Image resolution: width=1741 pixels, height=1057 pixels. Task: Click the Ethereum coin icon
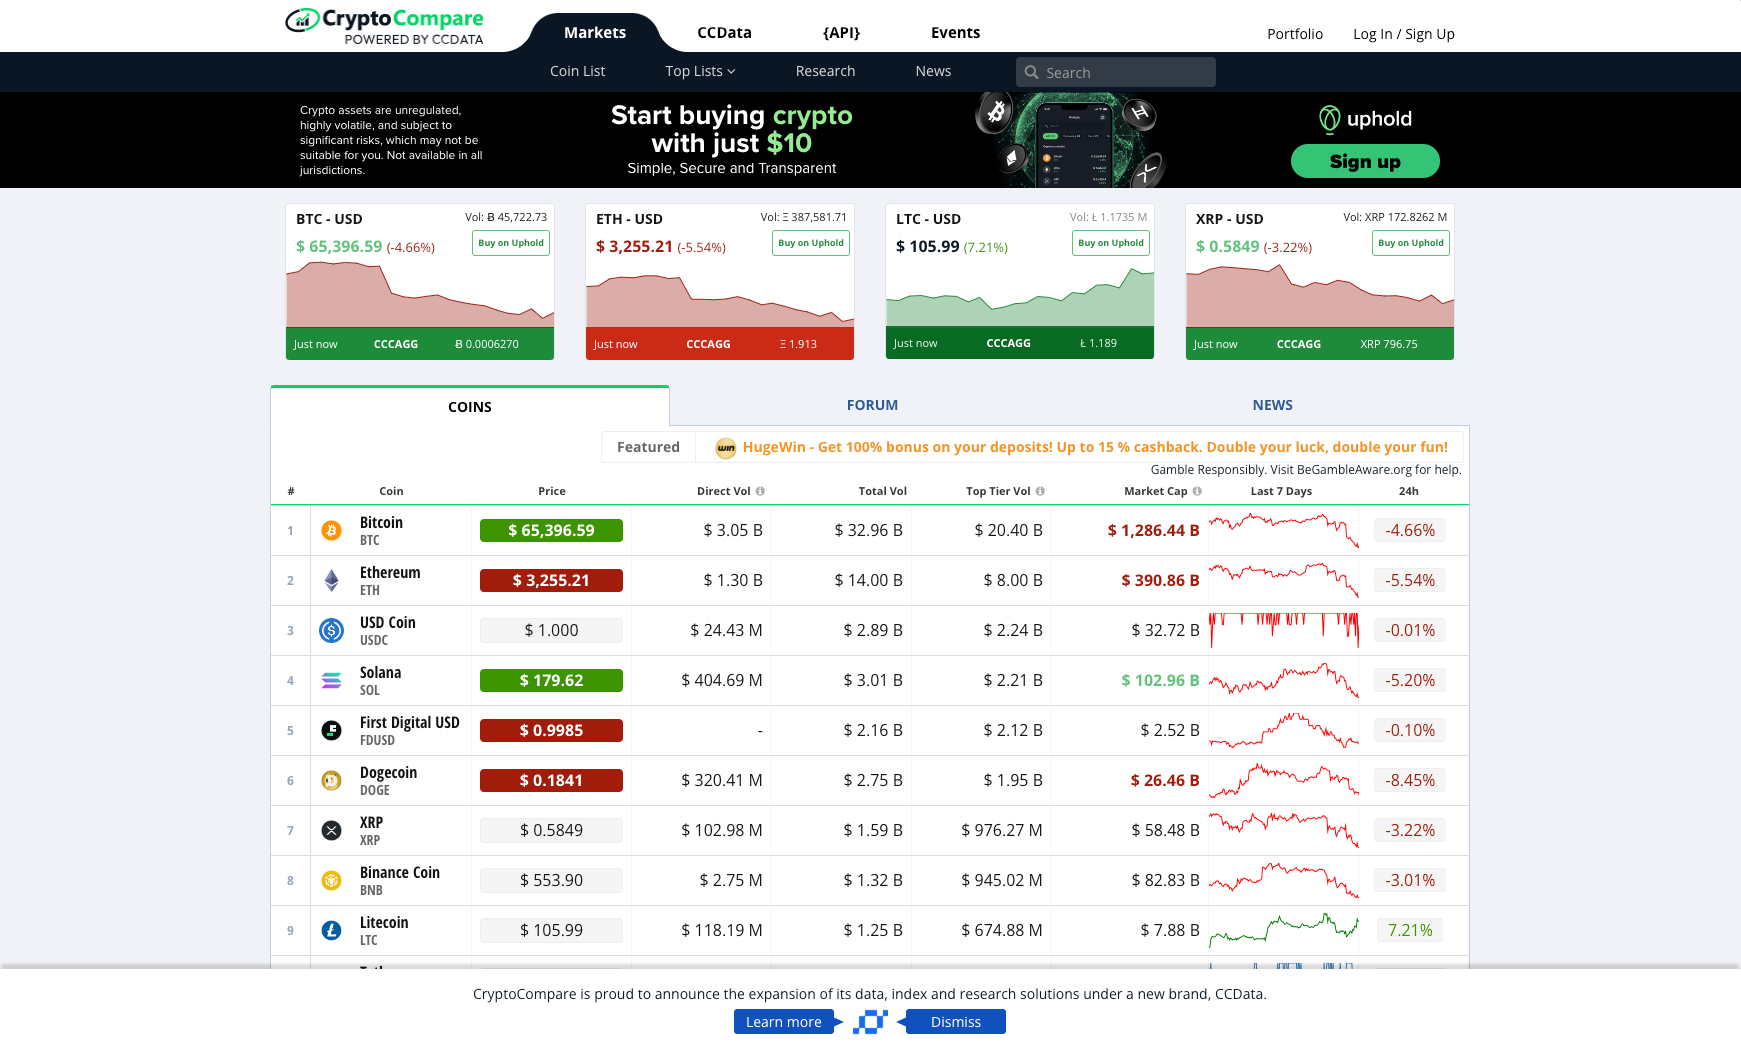click(331, 581)
